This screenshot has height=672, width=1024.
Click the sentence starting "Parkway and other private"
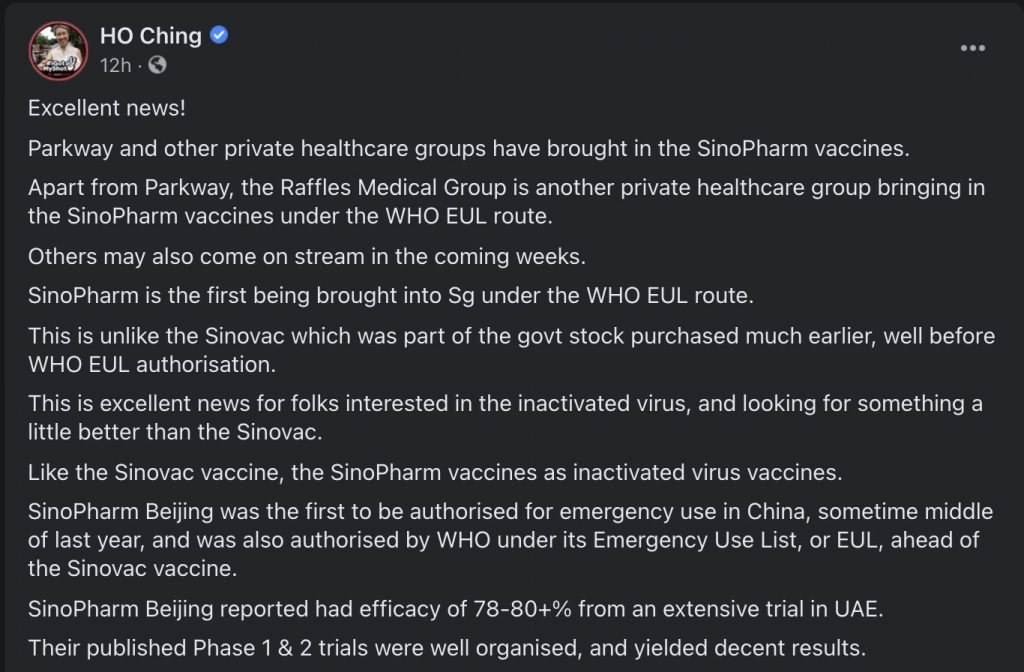(468, 148)
